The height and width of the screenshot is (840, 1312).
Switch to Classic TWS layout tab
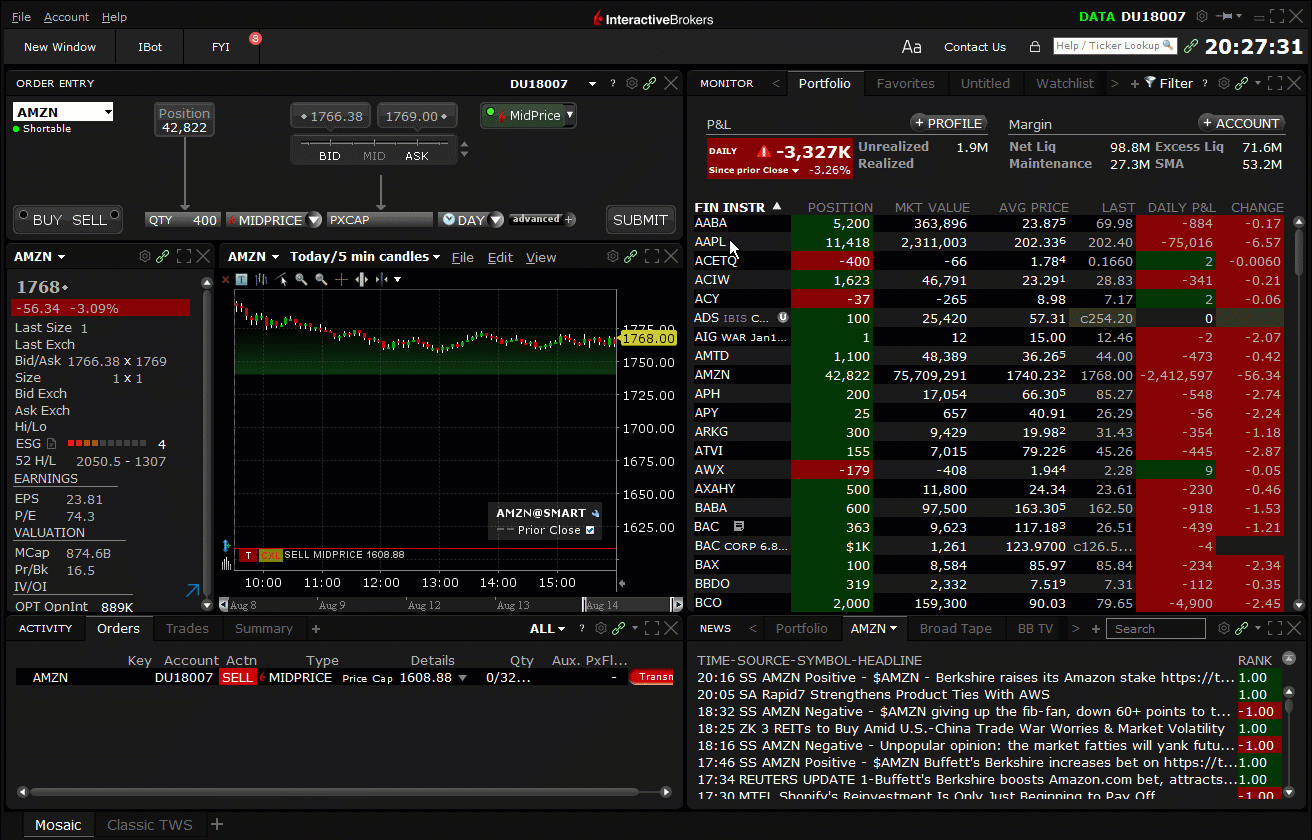(150, 825)
